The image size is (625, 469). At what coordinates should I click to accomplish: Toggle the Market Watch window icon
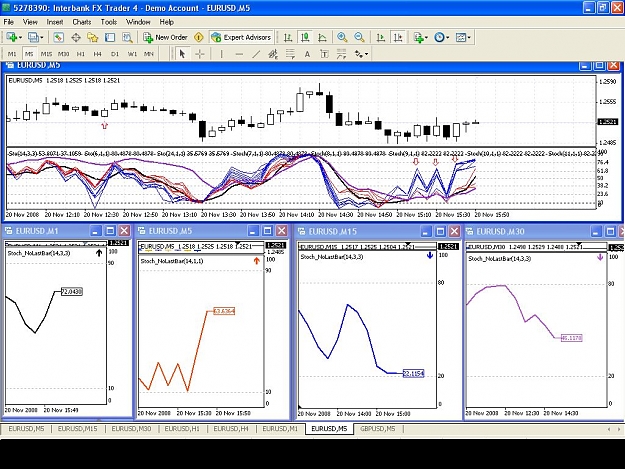tap(58, 37)
